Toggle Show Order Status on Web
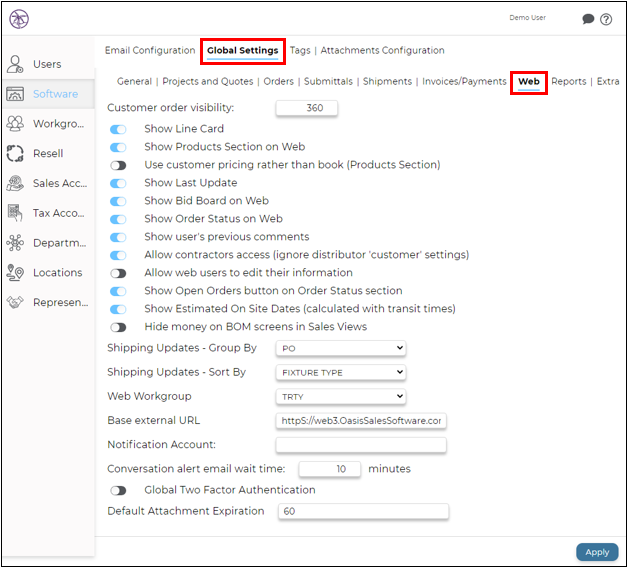Image resolution: width=630 pixels, height=570 pixels. [x=118, y=219]
